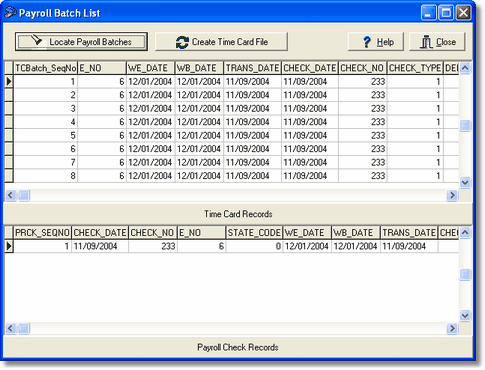The width and height of the screenshot is (485, 370).
Task: Click the exit door icon
Action: coord(426,42)
